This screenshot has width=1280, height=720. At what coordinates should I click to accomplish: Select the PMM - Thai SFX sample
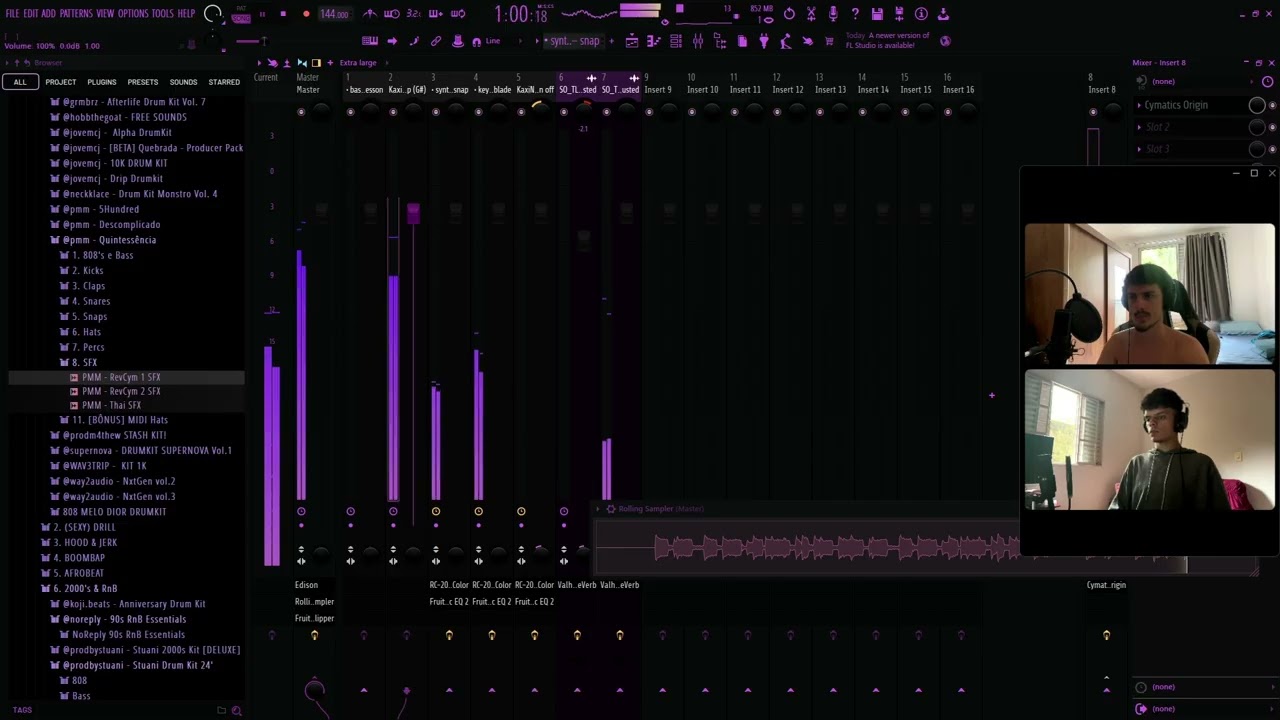click(x=111, y=405)
